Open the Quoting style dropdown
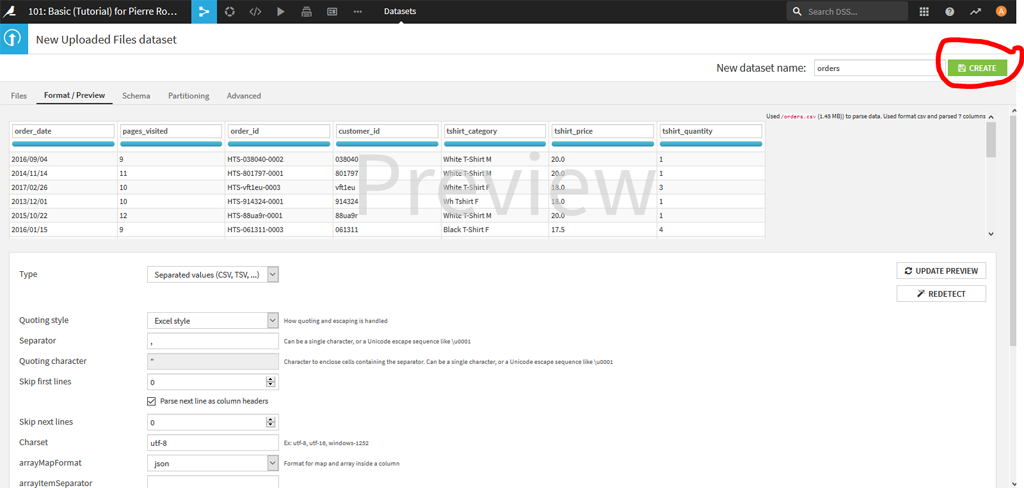Viewport: 1024px width, 488px height. pyautogui.click(x=213, y=321)
